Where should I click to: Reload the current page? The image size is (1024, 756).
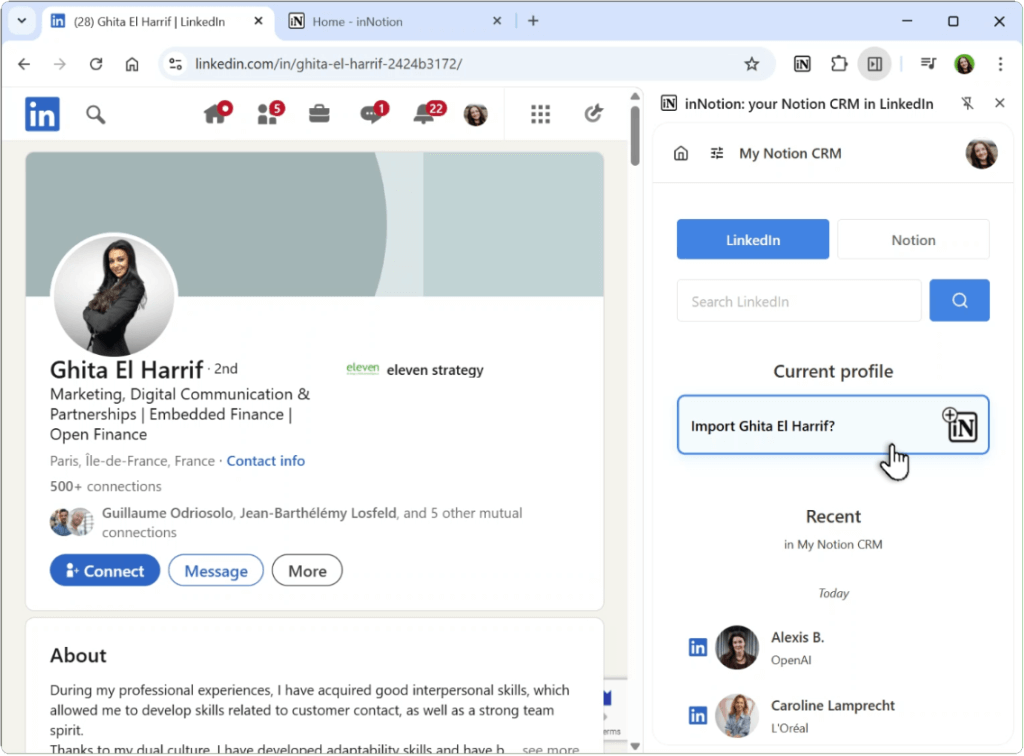coord(96,64)
